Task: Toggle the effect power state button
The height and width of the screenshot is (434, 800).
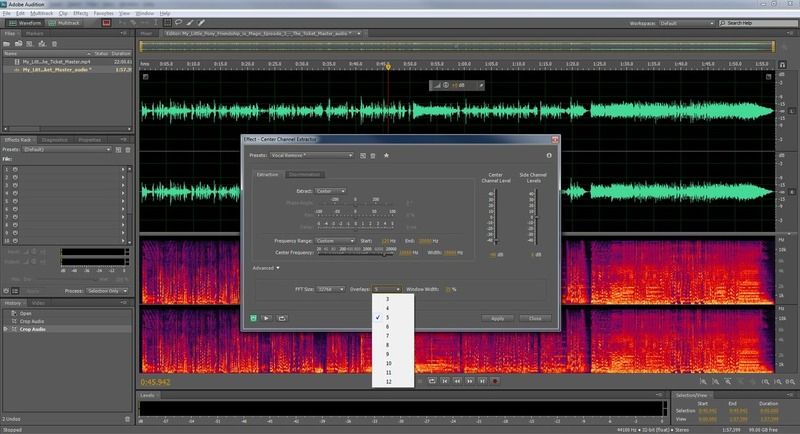Action: pyautogui.click(x=253, y=318)
